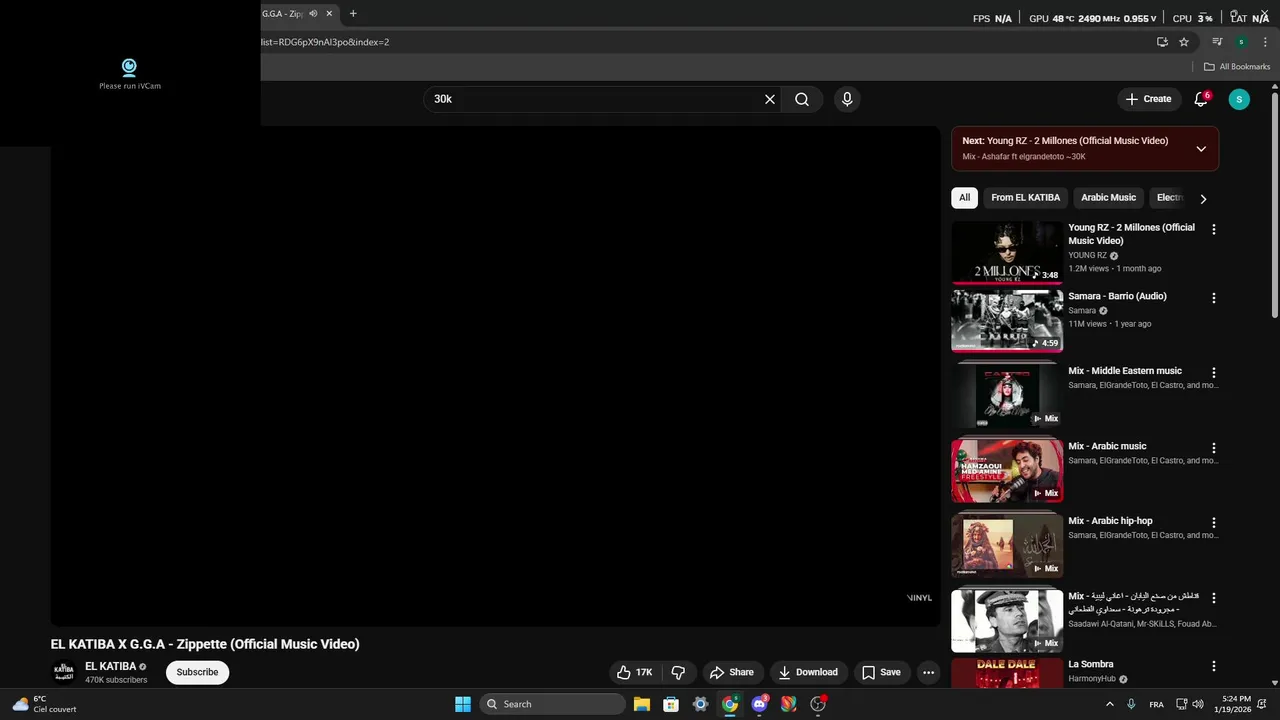Screen dimensions: 1280x720
Task: Open options for La Sombra video
Action: click(1214, 666)
